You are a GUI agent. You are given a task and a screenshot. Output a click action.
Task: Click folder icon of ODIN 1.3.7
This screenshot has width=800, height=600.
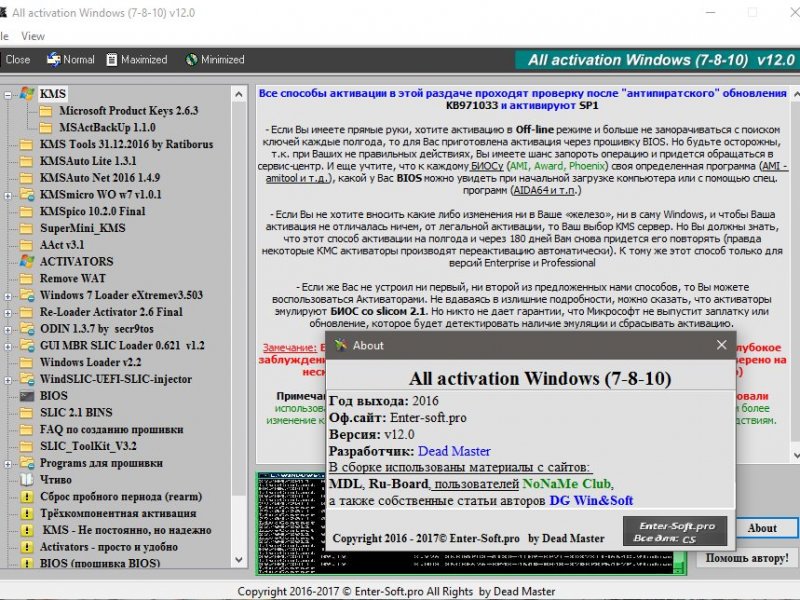27,329
